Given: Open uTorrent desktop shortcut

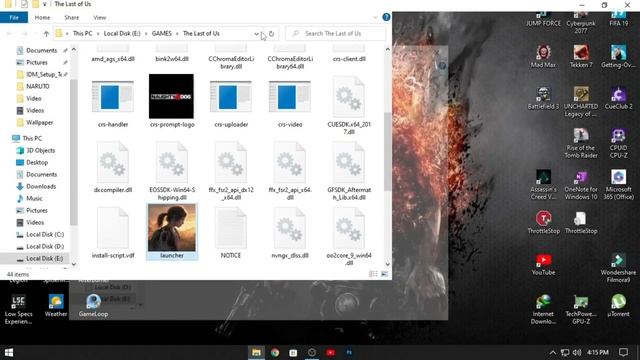Looking at the screenshot, I should [x=618, y=306].
